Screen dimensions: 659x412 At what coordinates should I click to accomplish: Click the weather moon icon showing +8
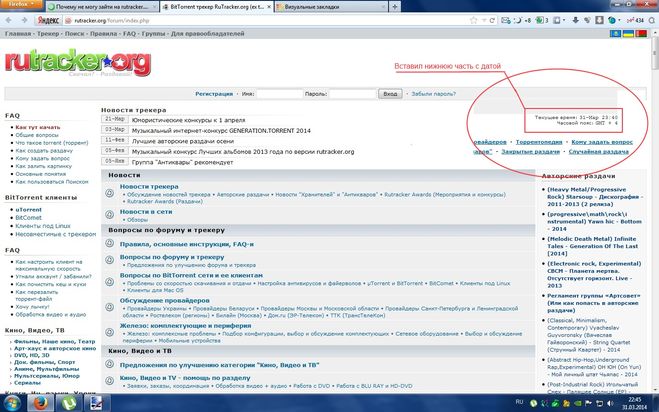[x=523, y=20]
